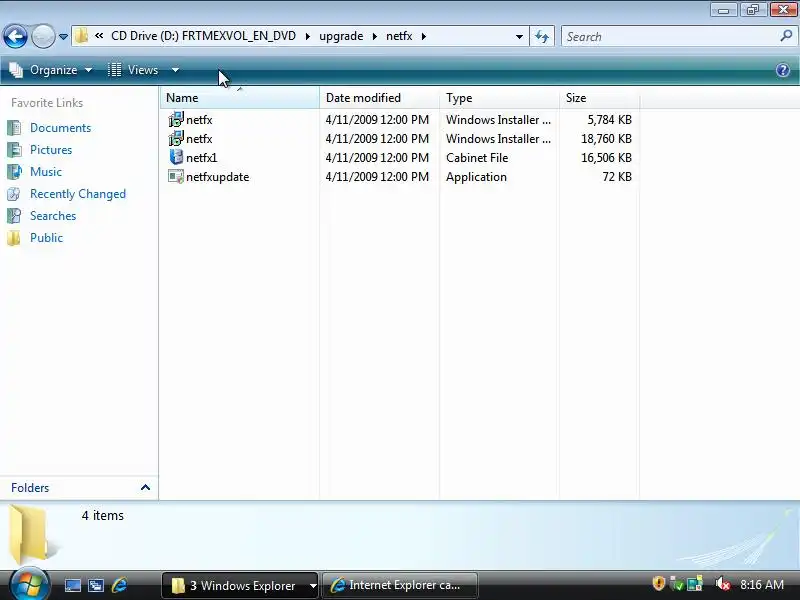Click Pictures icon in Favorite Links

click(14, 149)
